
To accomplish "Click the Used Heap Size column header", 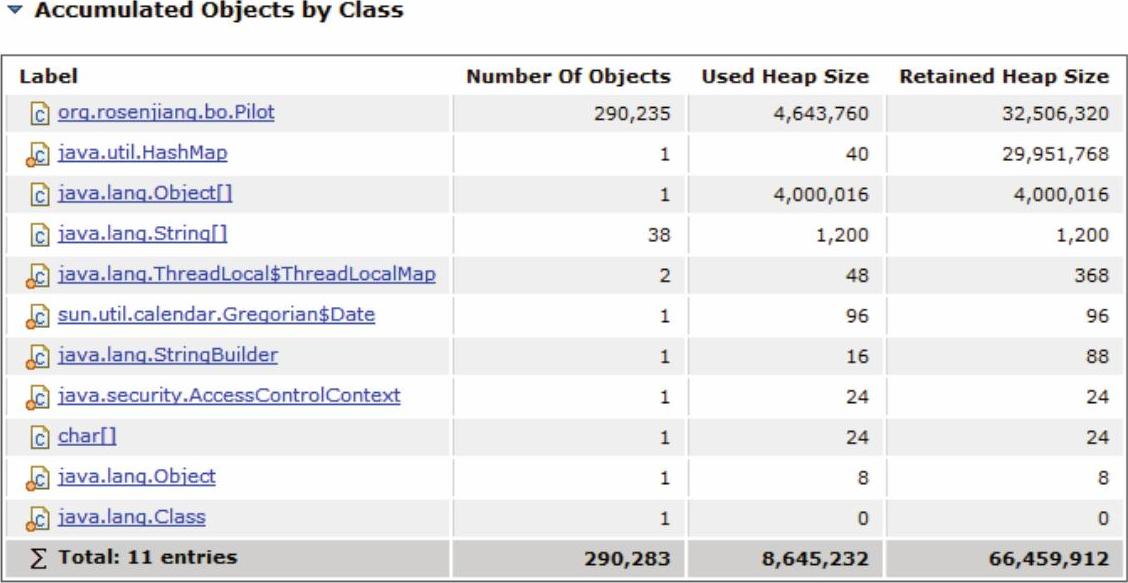I will click(x=784, y=76).
